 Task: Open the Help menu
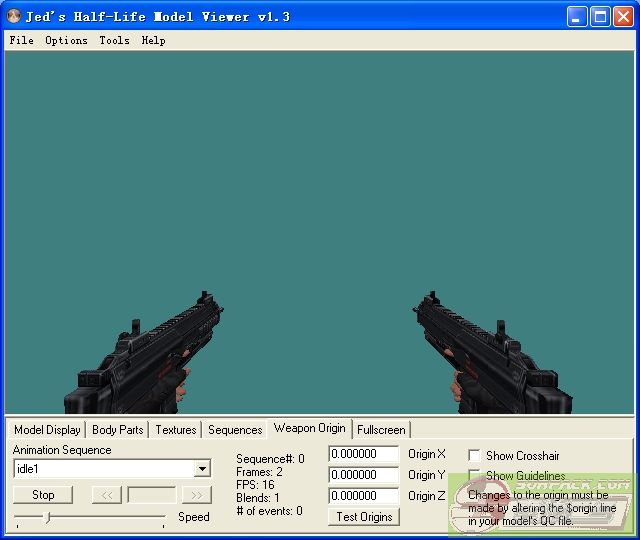[x=153, y=41]
